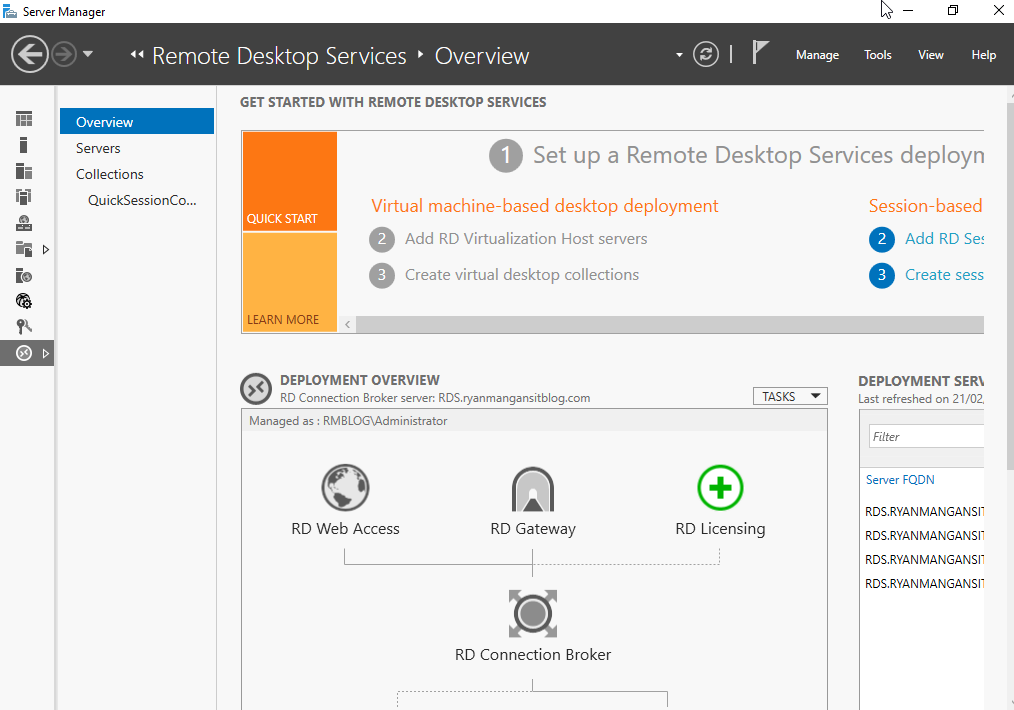Click the Server Manager title bar icon

pos(10,11)
